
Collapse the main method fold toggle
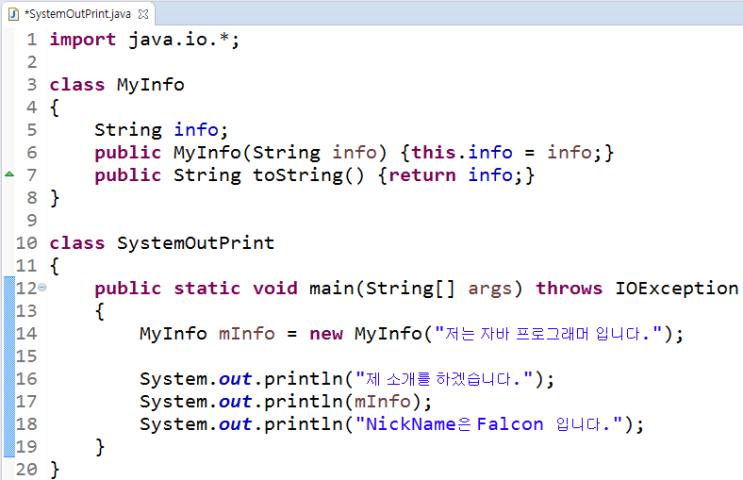coord(41,288)
